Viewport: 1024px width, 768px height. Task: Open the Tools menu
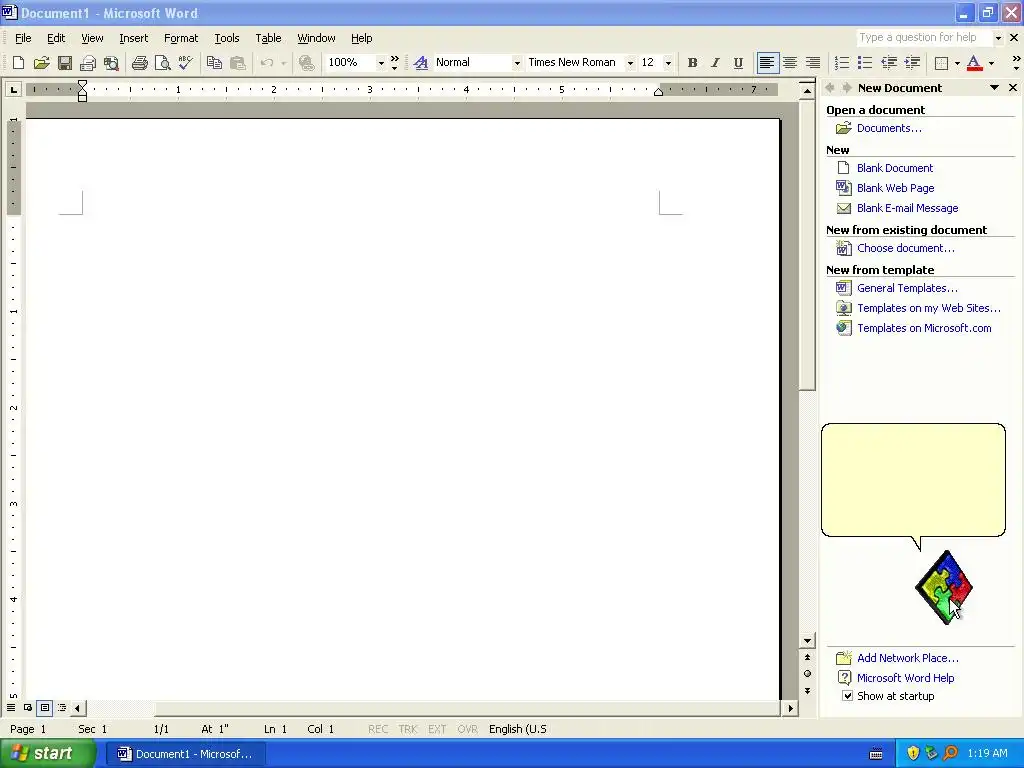(x=227, y=38)
